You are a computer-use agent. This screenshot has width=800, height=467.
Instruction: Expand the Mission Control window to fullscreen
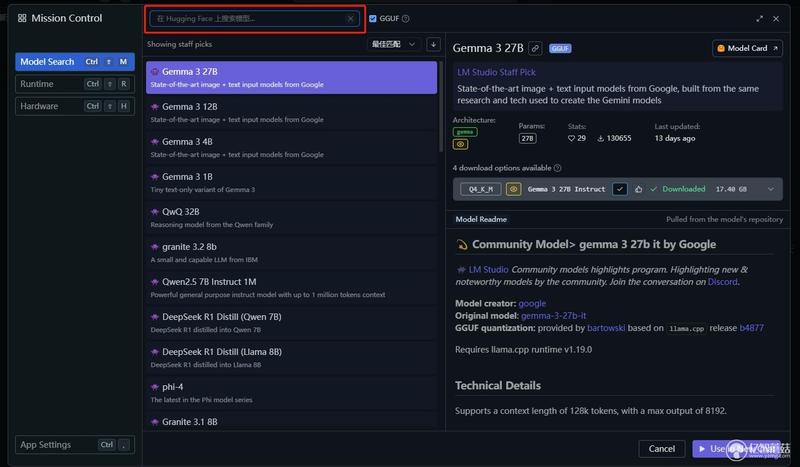click(x=759, y=18)
